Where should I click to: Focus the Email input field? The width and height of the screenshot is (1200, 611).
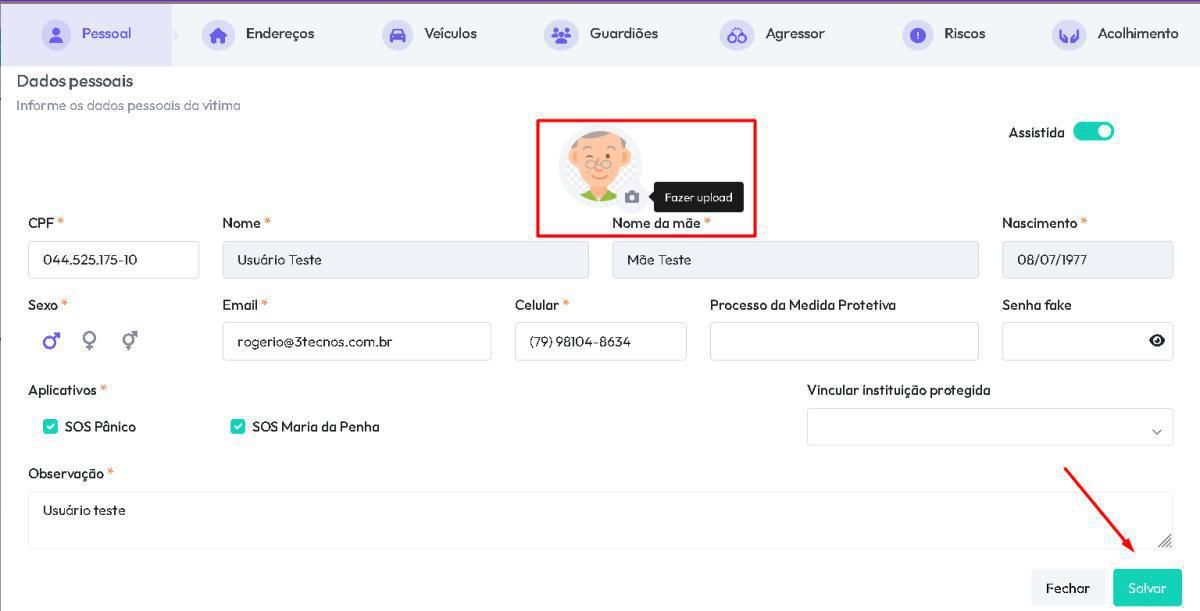357,341
